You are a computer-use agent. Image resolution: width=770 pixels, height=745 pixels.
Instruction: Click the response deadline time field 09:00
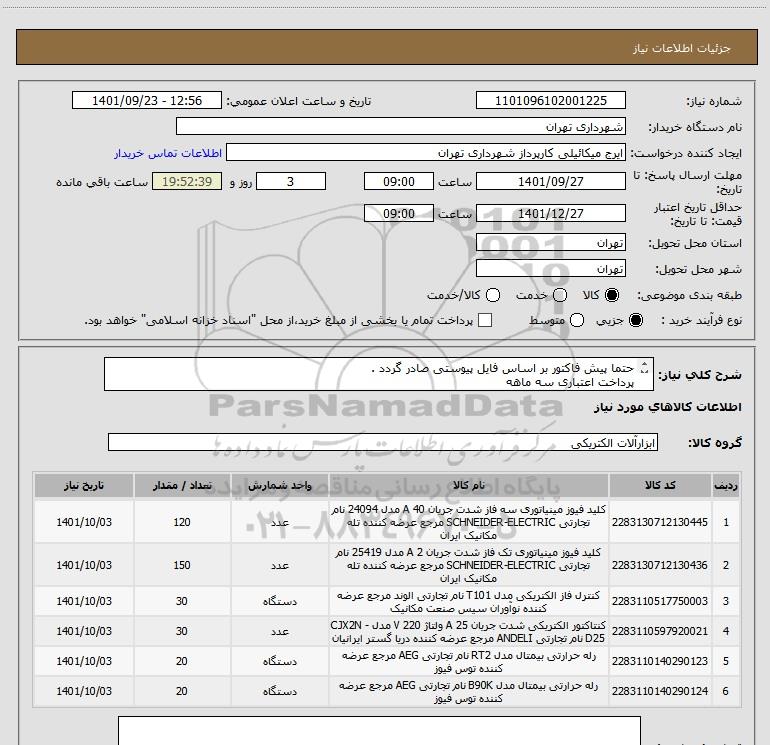399,181
